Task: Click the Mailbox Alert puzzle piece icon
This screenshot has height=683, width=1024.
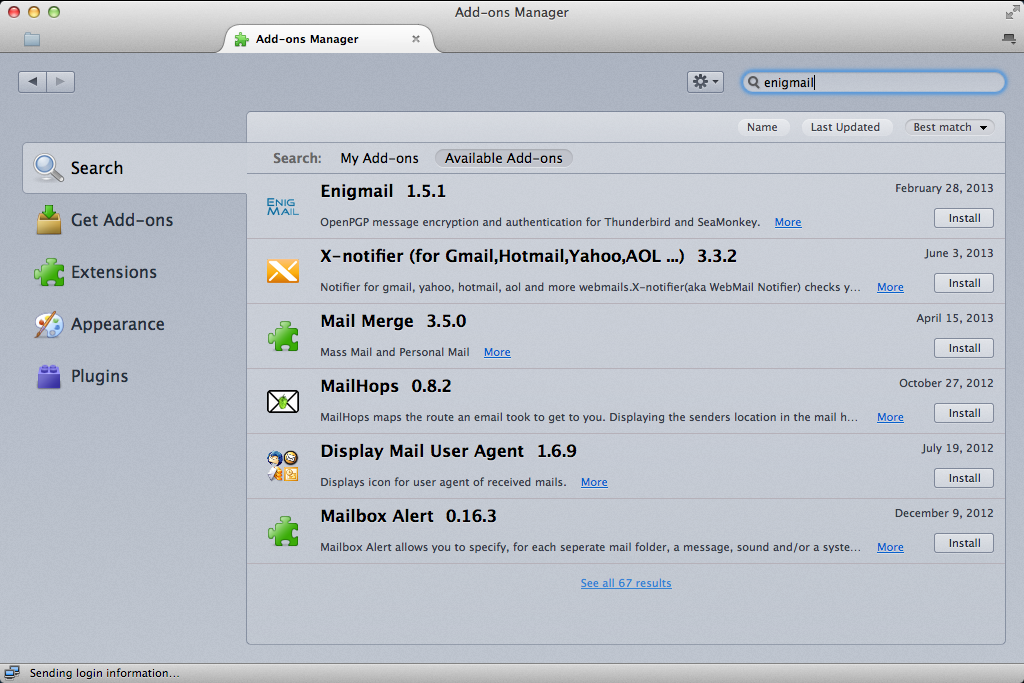Action: point(283,531)
